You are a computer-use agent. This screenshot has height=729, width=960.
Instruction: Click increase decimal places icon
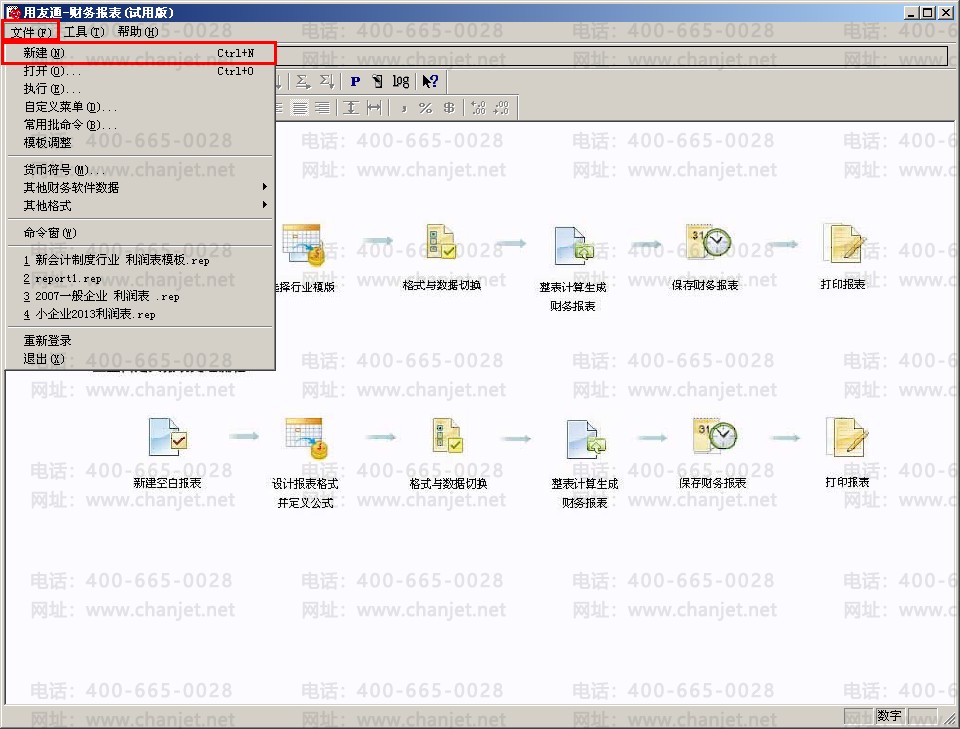(478, 108)
